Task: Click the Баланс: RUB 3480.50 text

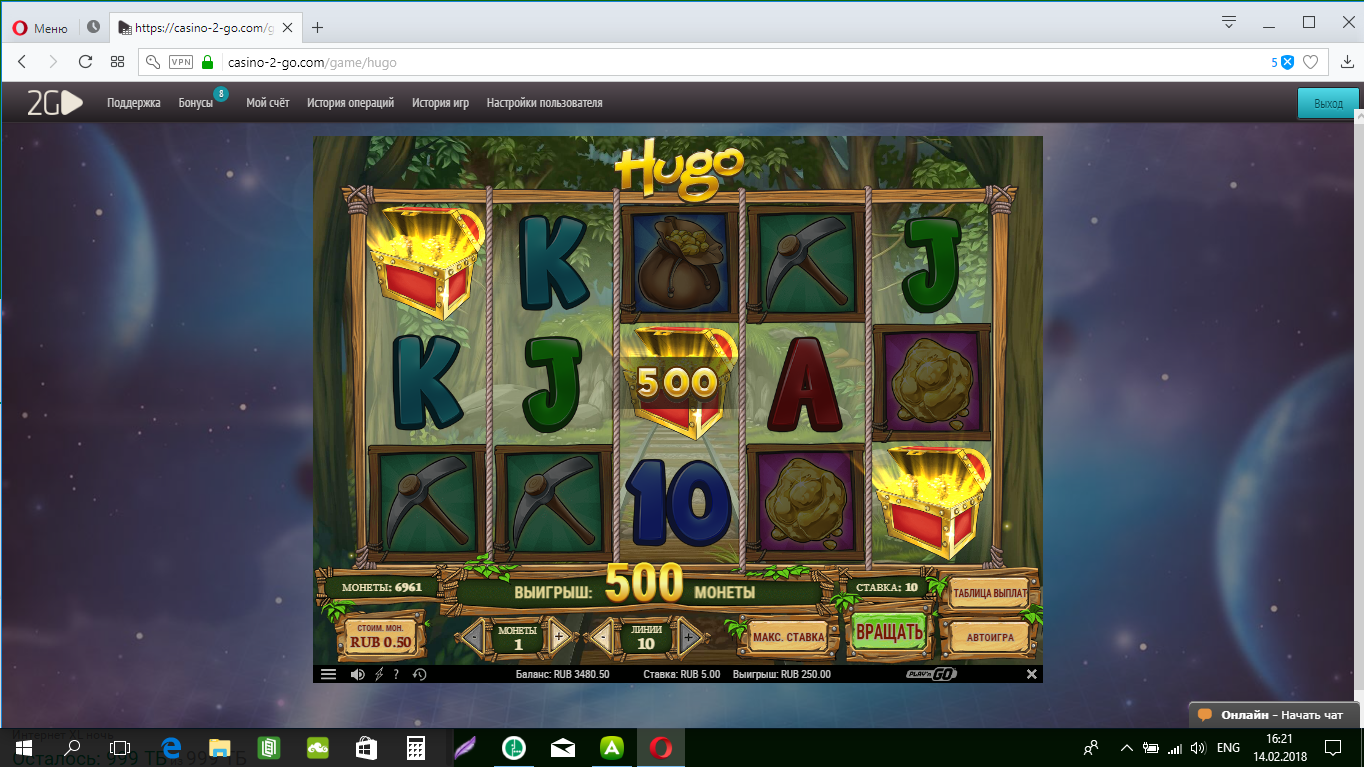Action: [562, 674]
